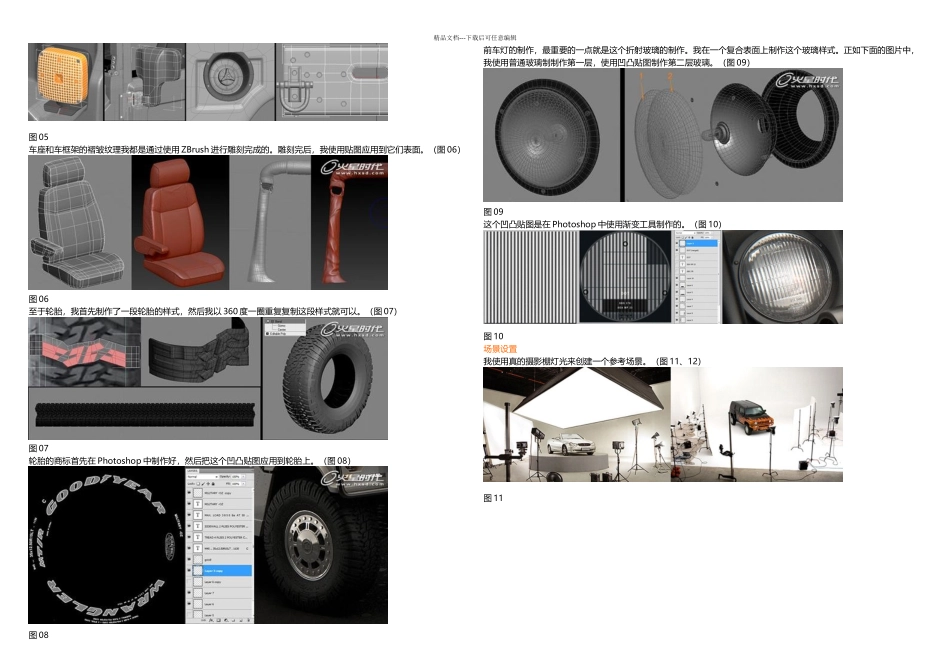Click the sentence mentioning ZBrush sculpting
The height and width of the screenshot is (672, 950).
[244, 150]
